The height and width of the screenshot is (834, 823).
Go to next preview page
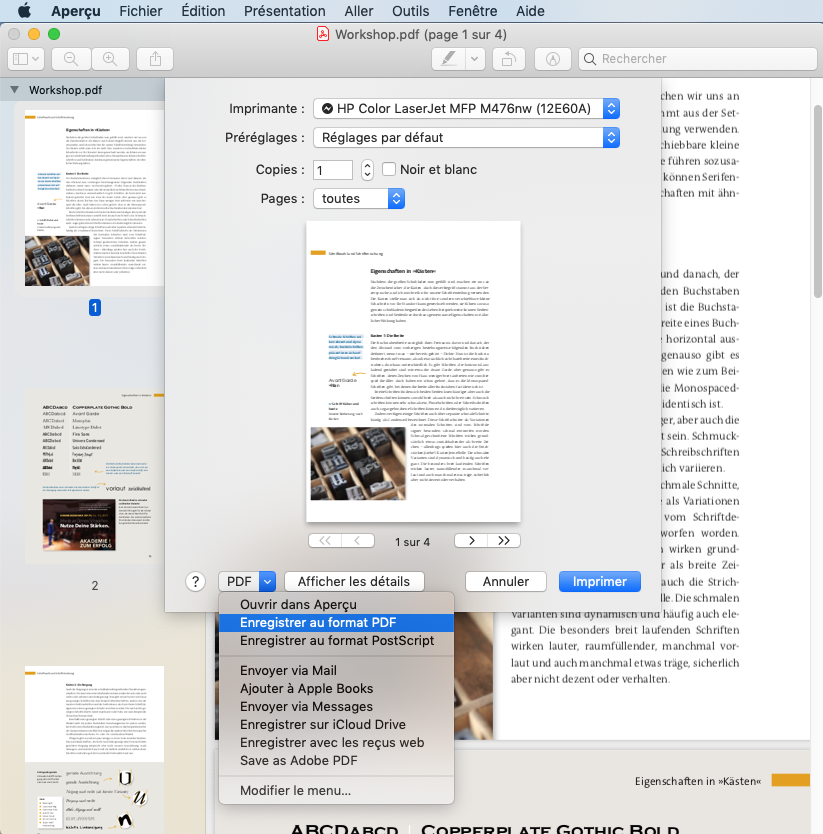coord(471,541)
